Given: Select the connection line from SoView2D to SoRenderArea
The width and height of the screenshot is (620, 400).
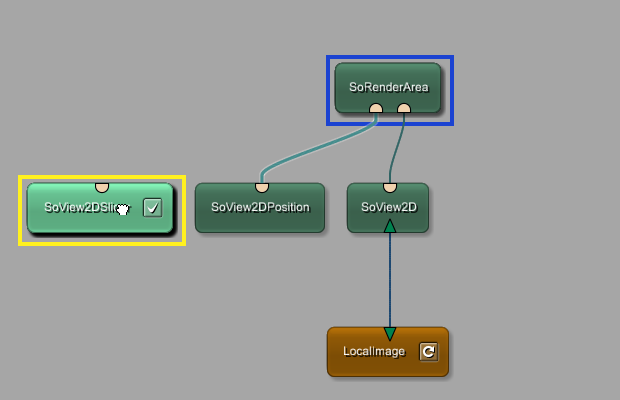Looking at the screenshot, I should point(397,150).
